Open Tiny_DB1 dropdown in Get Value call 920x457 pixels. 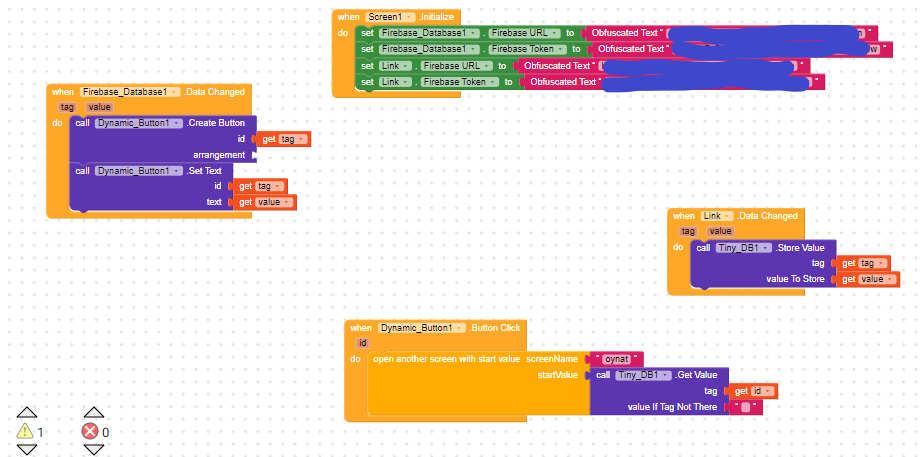(x=643, y=375)
